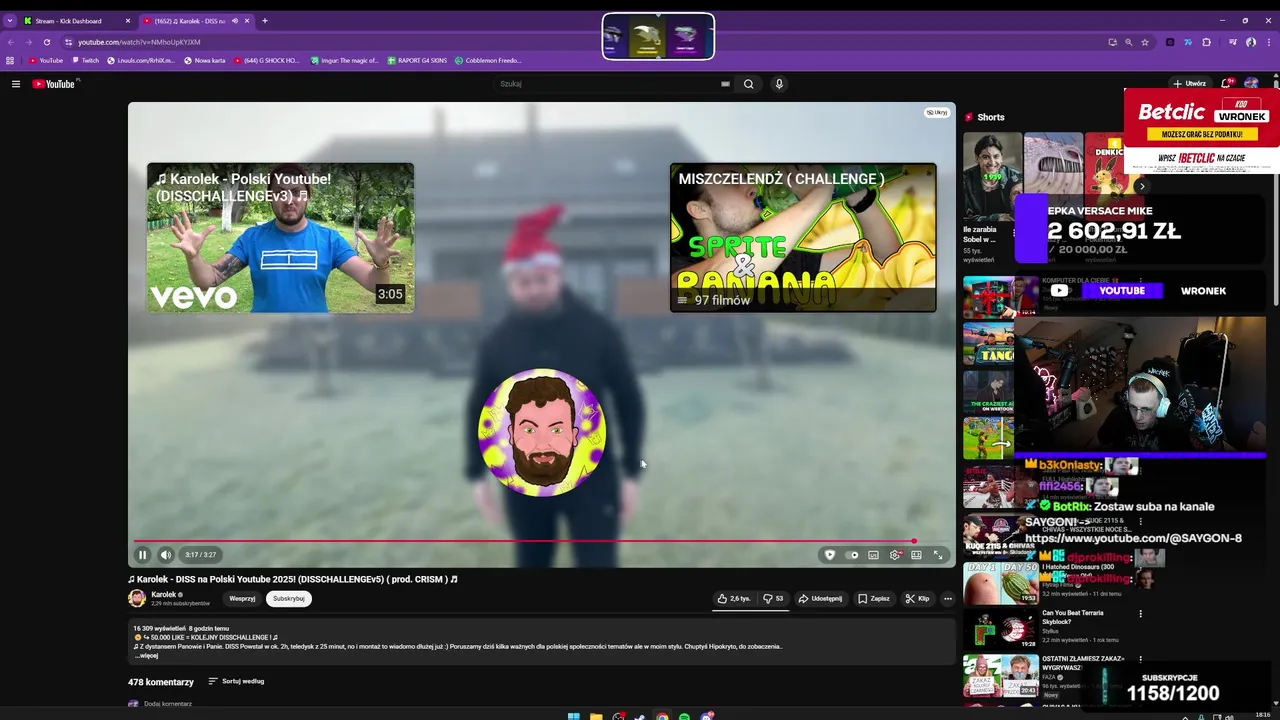Open Can You Beat Terraria Skyblock video
Viewport: 1280px width, 720px height.
point(1000,628)
